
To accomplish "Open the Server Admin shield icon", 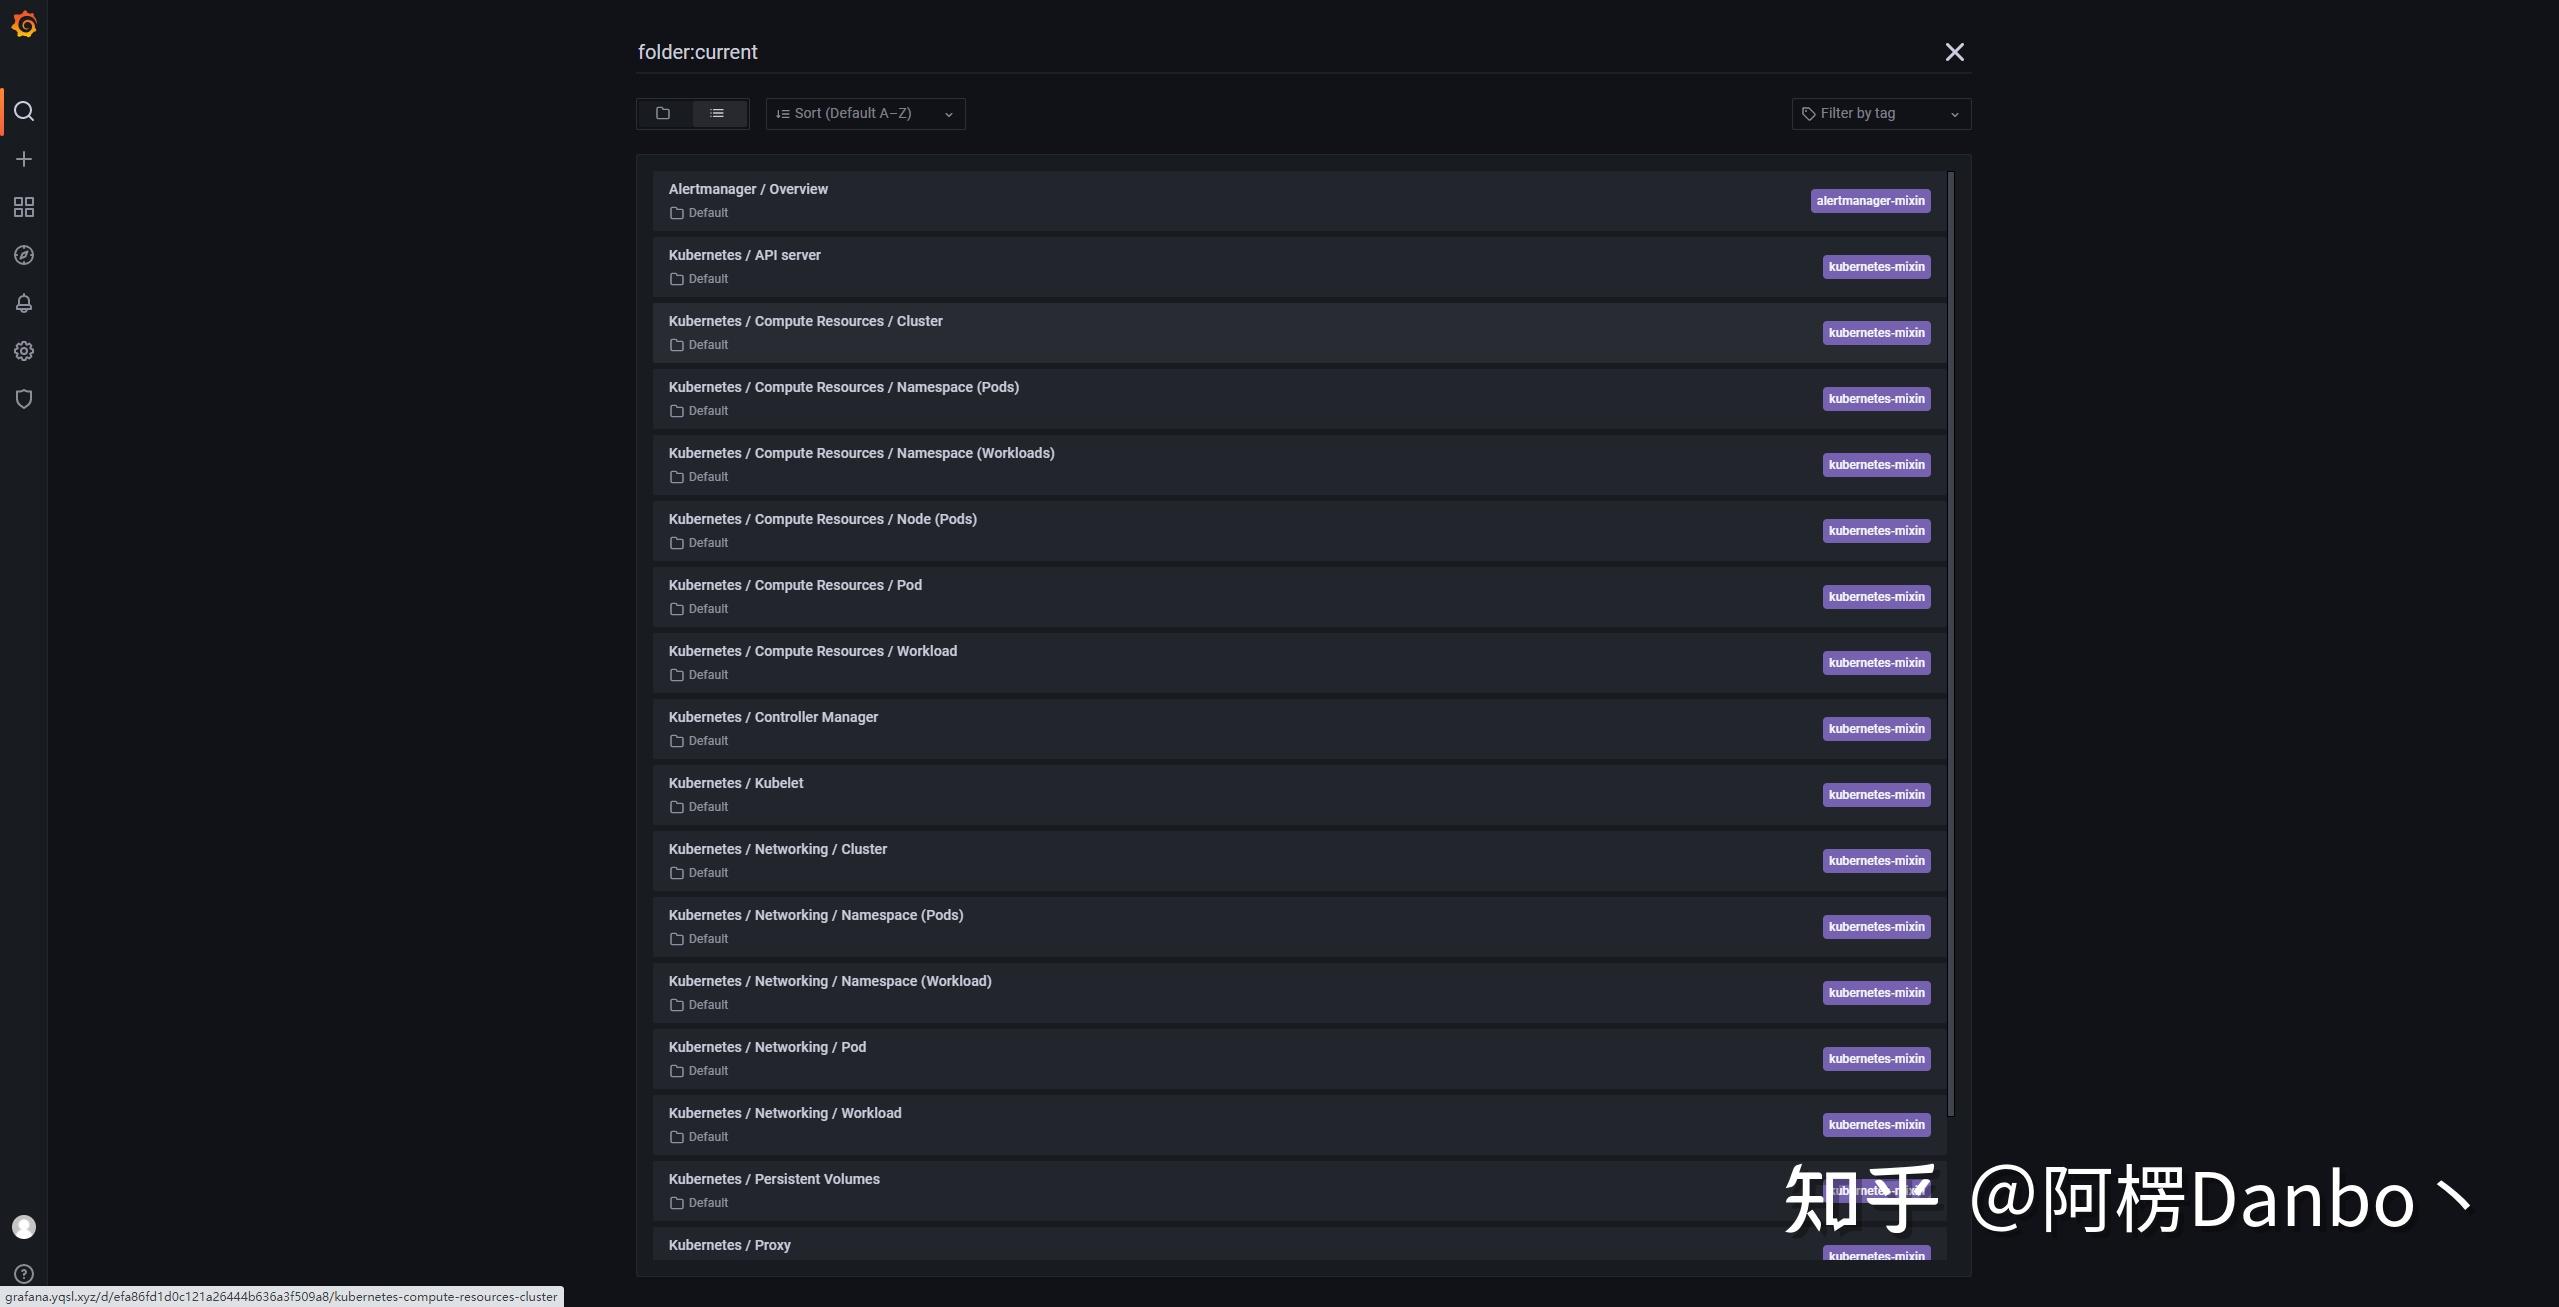I will point(24,399).
